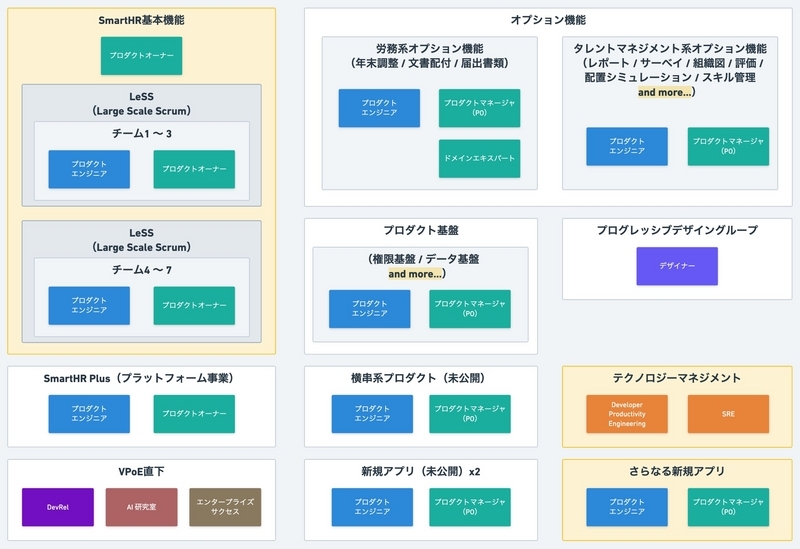Select the プロダクトオーナー box directly under SmartHR基本機能
This screenshot has height=549, width=800.
click(141, 56)
